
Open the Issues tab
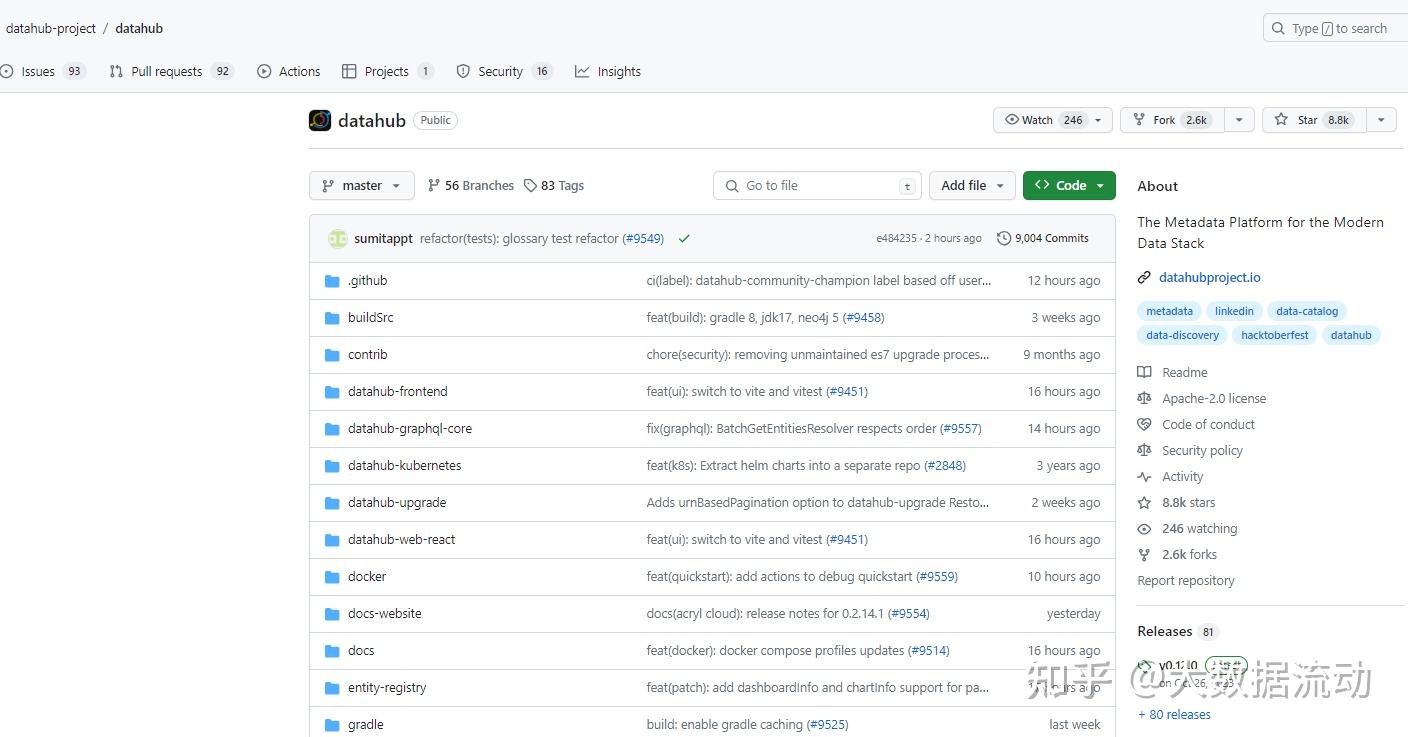pyautogui.click(x=42, y=71)
